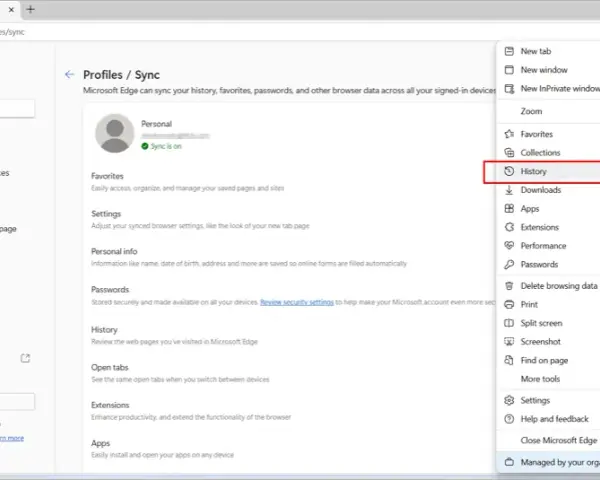Screen dimensions: 600x480
Task: Click the Delete browsing data trash icon
Action: pyautogui.click(x=509, y=286)
